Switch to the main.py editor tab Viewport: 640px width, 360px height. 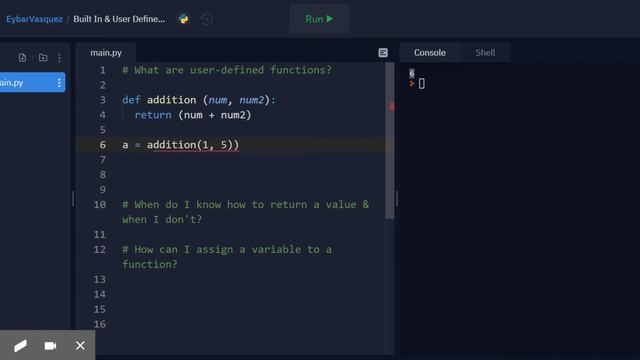[106, 53]
